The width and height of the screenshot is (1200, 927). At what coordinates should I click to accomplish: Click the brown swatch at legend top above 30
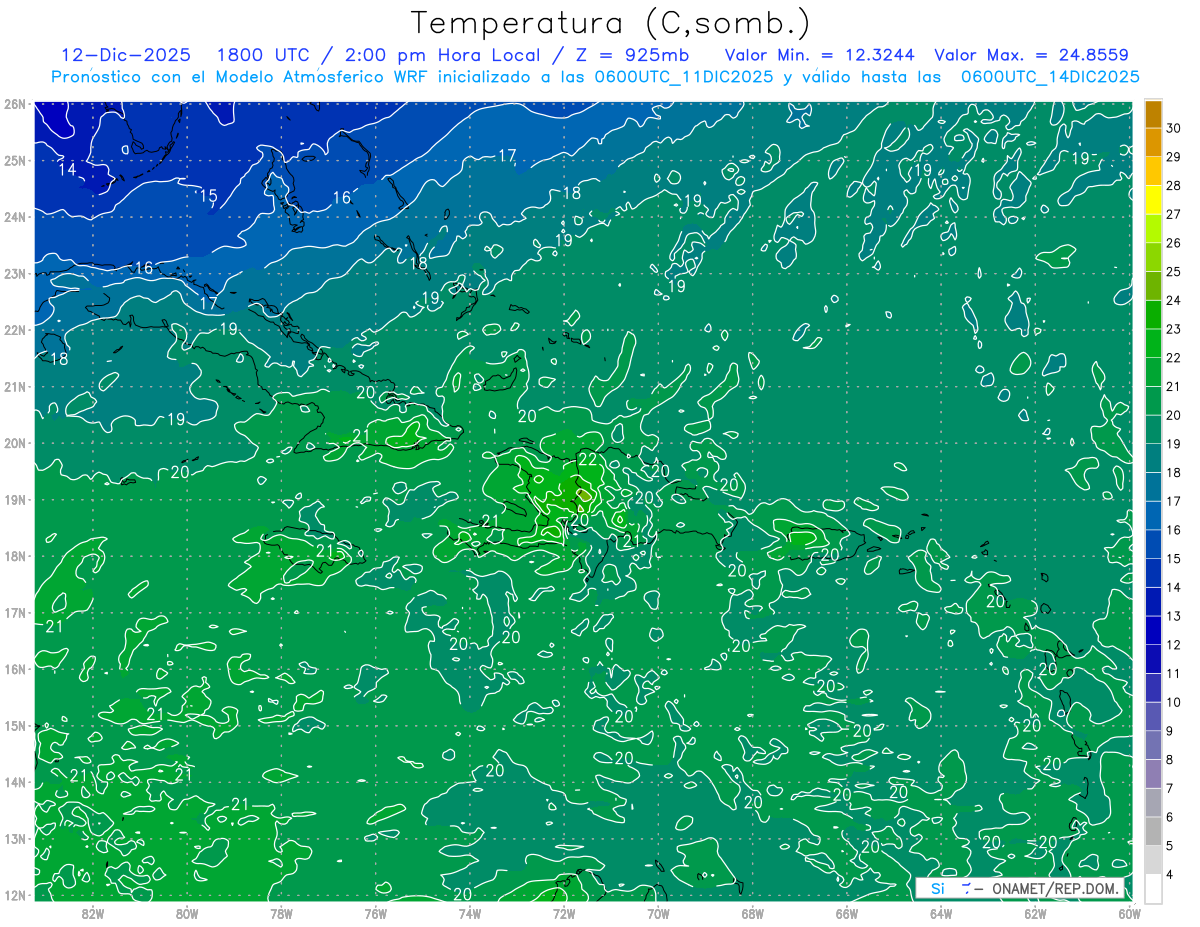point(1153,115)
